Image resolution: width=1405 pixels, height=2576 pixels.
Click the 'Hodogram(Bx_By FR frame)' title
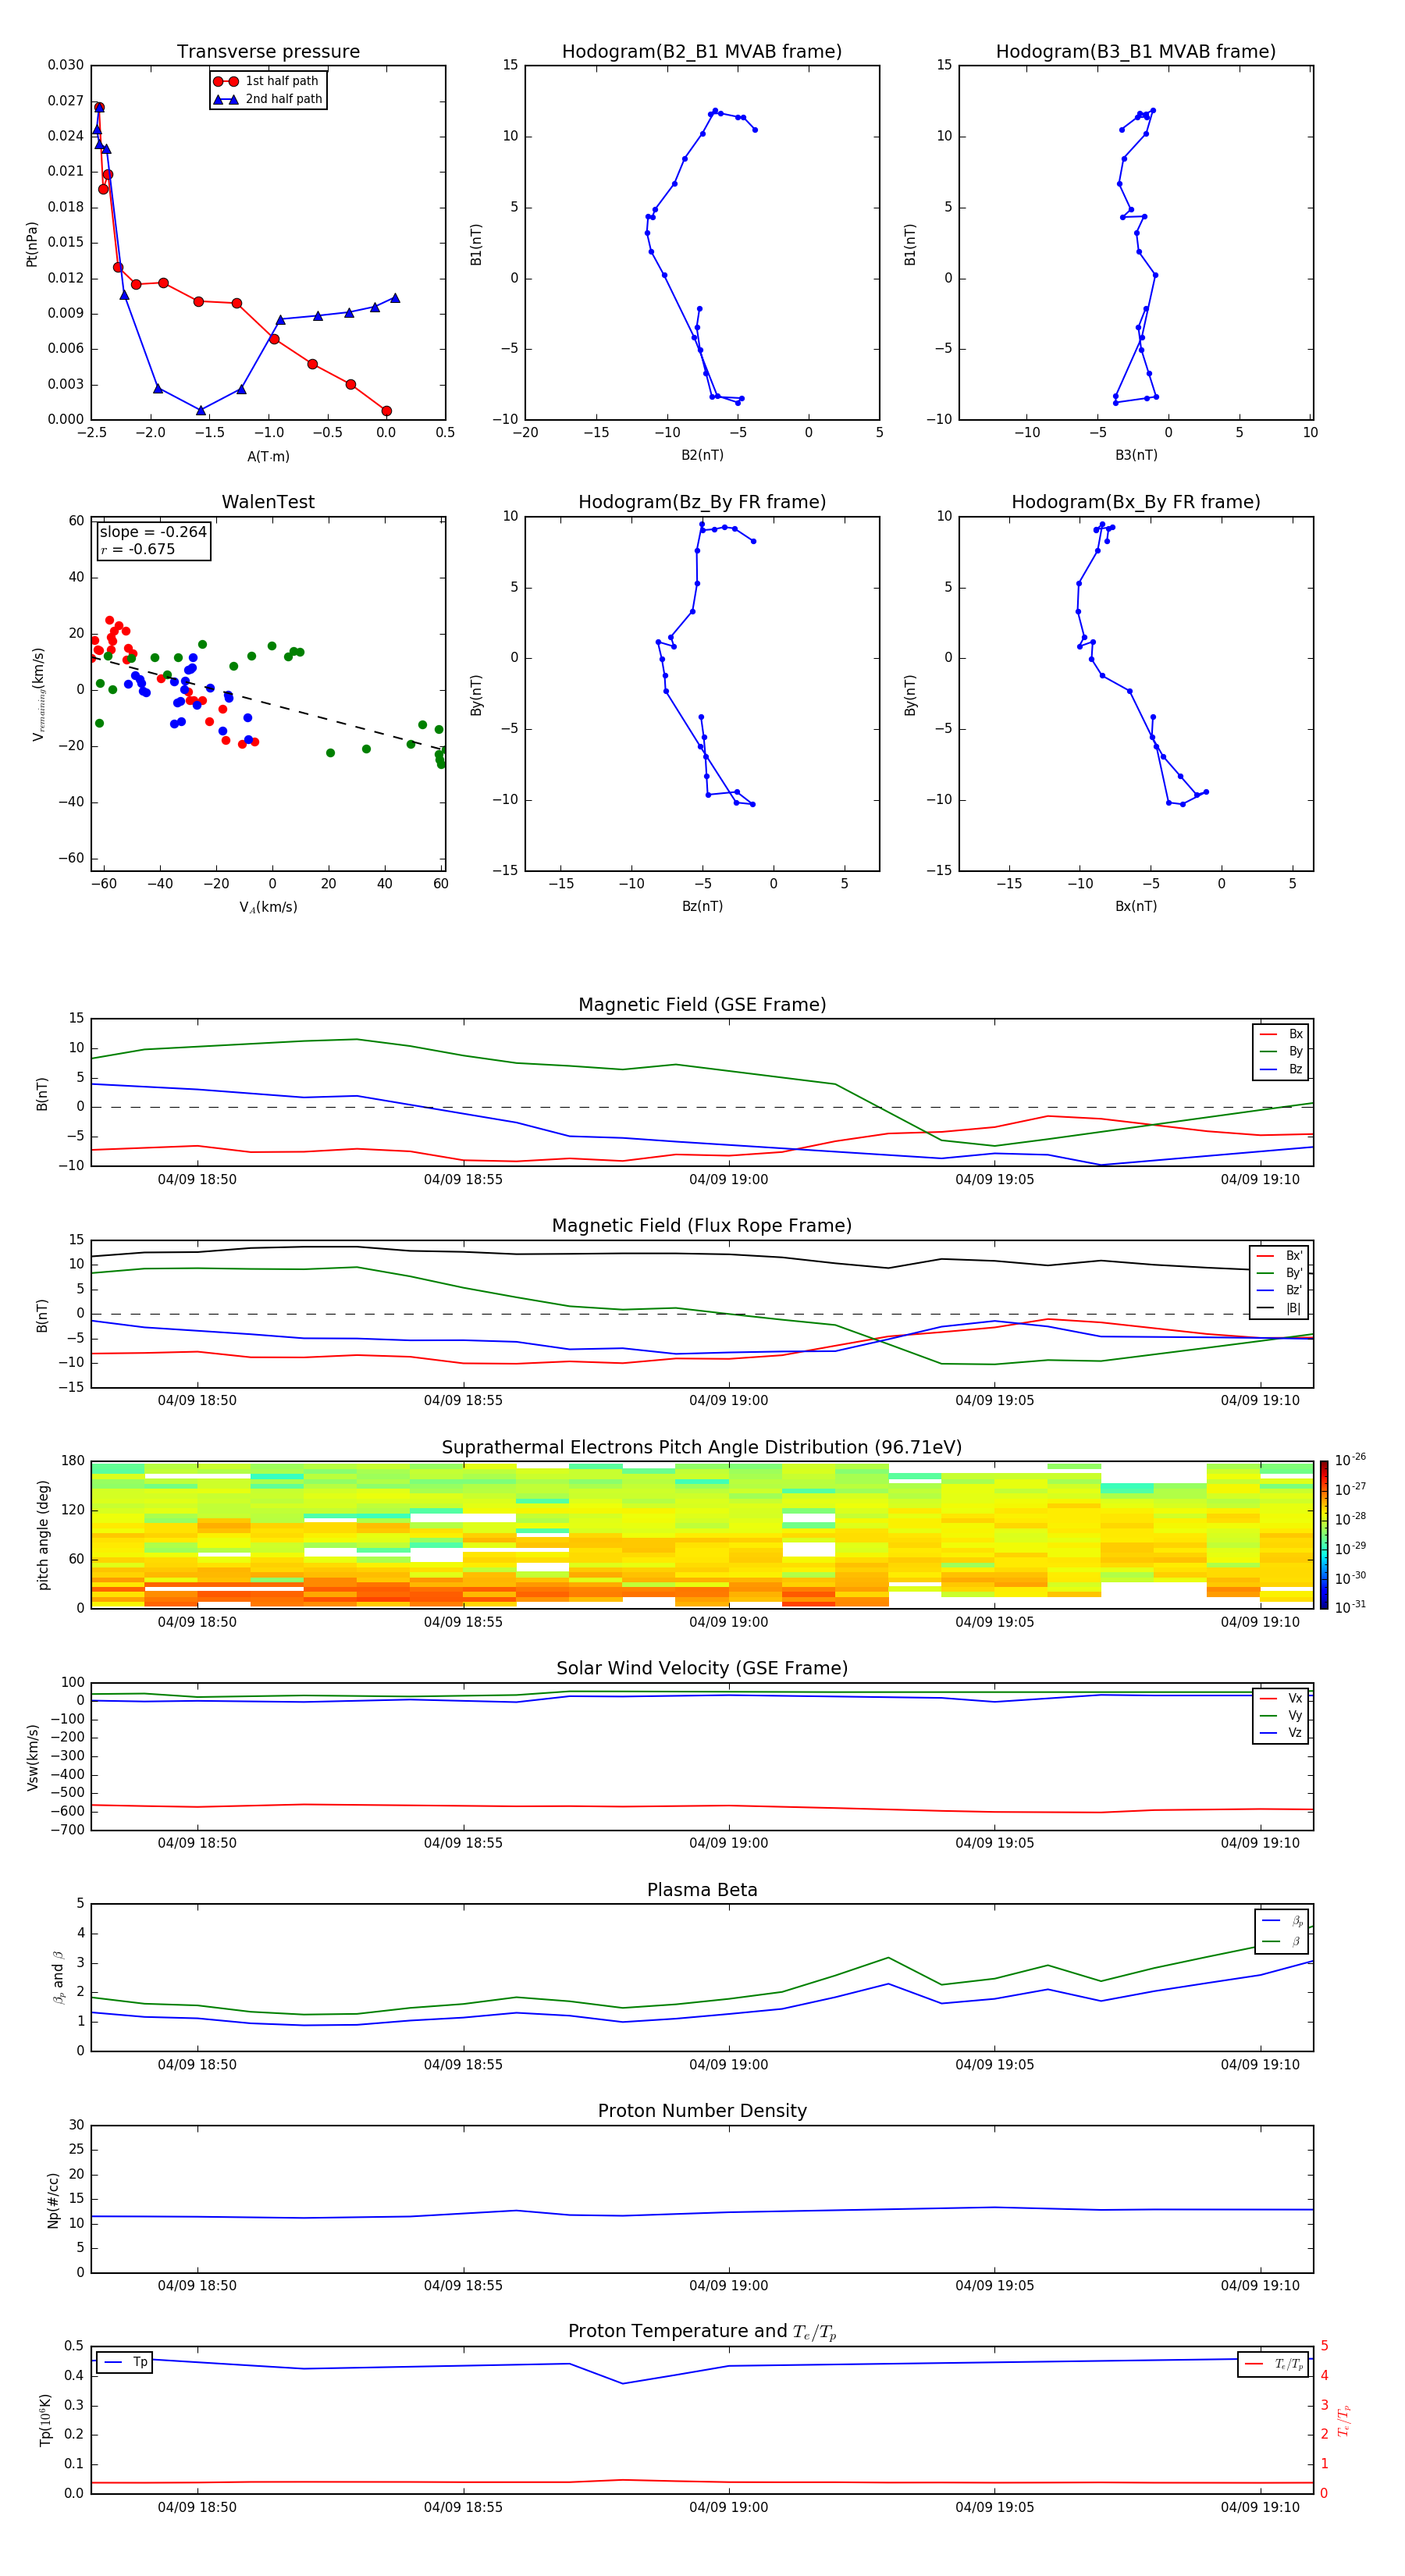point(1136,502)
